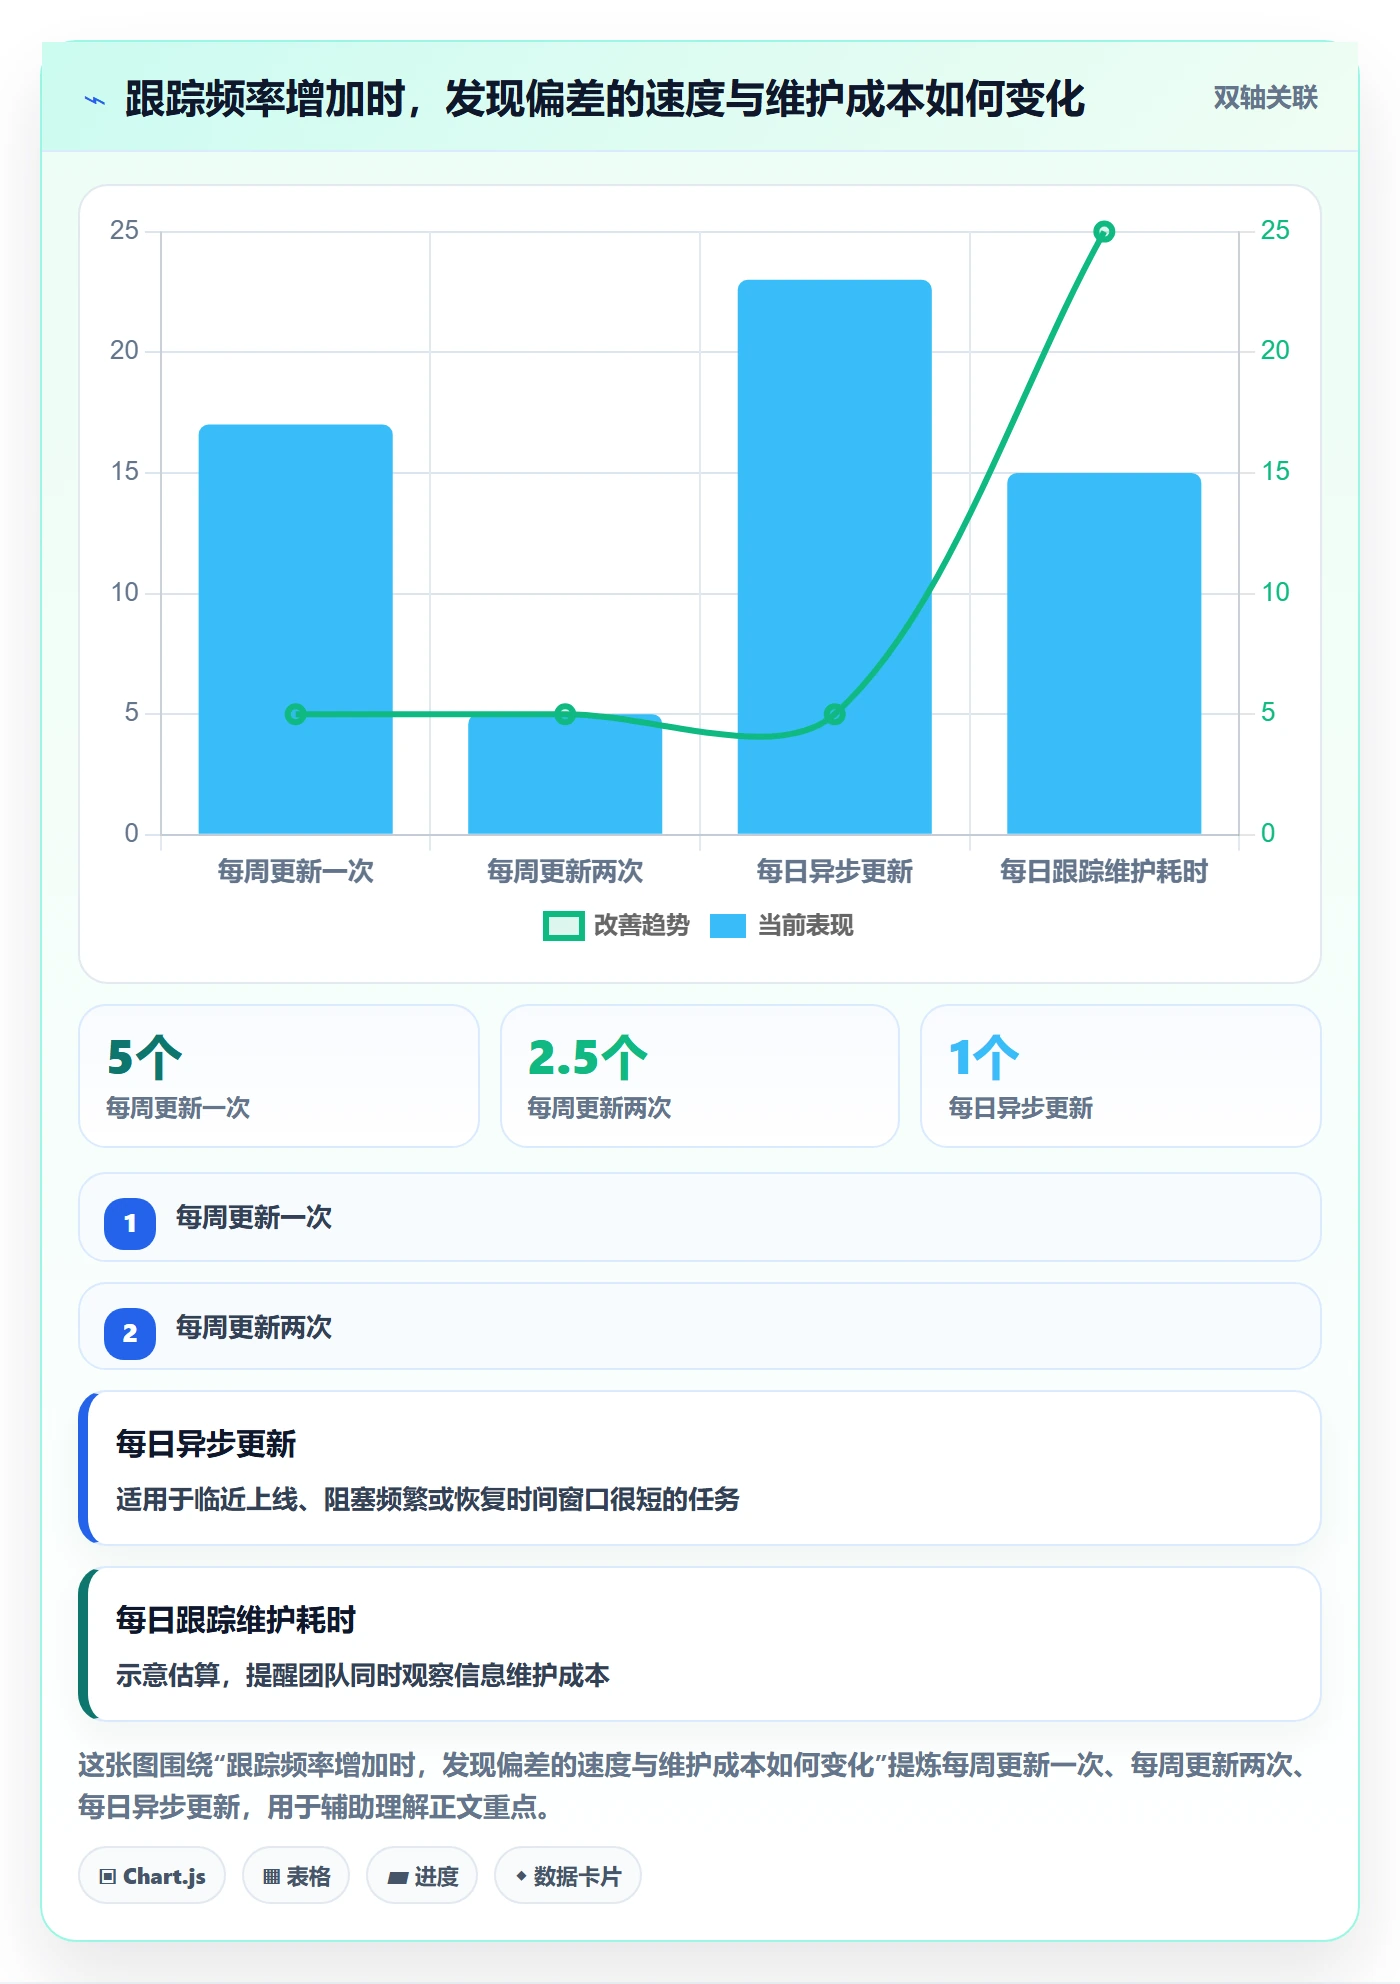This screenshot has width=1400, height=1984.
Task: Click the trend point over 每周更新两次 bar
Action: tap(565, 714)
